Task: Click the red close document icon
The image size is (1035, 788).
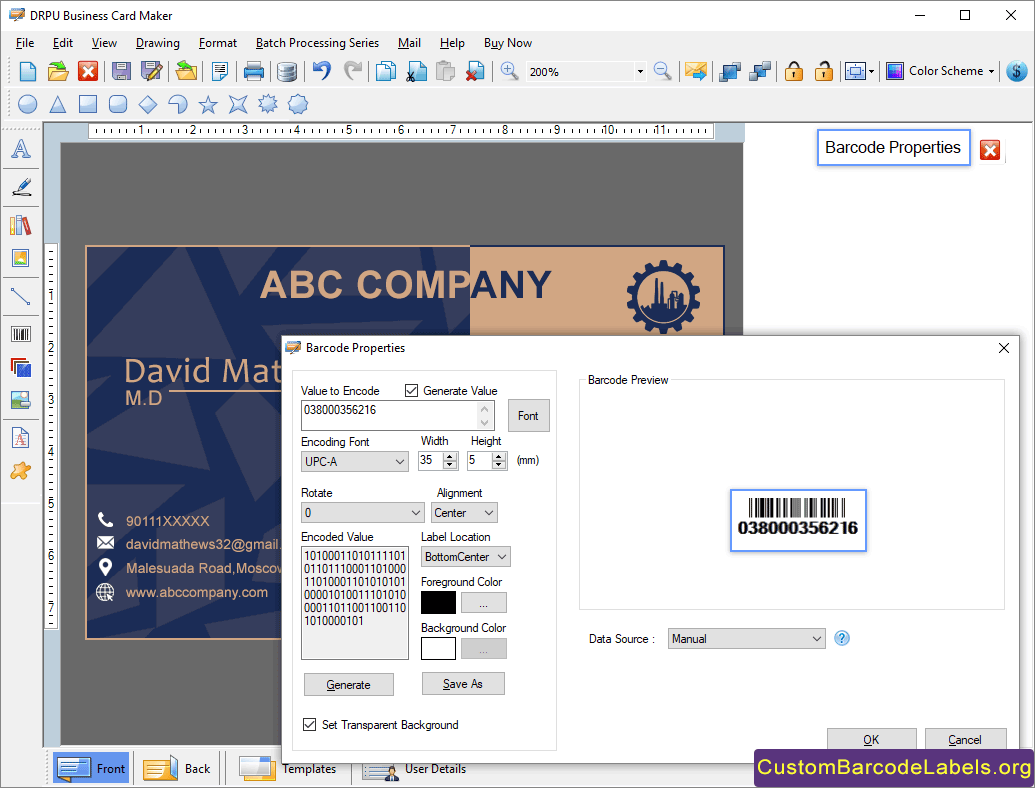Action: (88, 71)
